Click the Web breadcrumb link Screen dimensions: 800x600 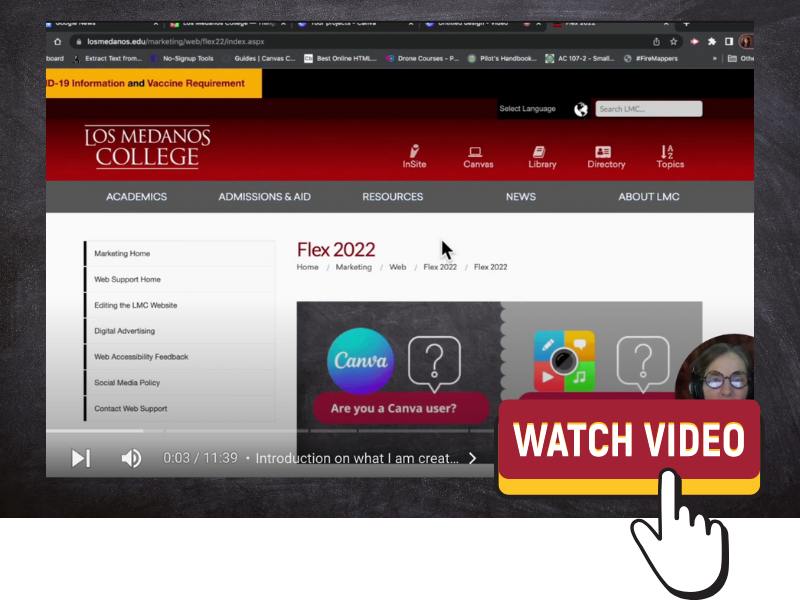click(397, 267)
